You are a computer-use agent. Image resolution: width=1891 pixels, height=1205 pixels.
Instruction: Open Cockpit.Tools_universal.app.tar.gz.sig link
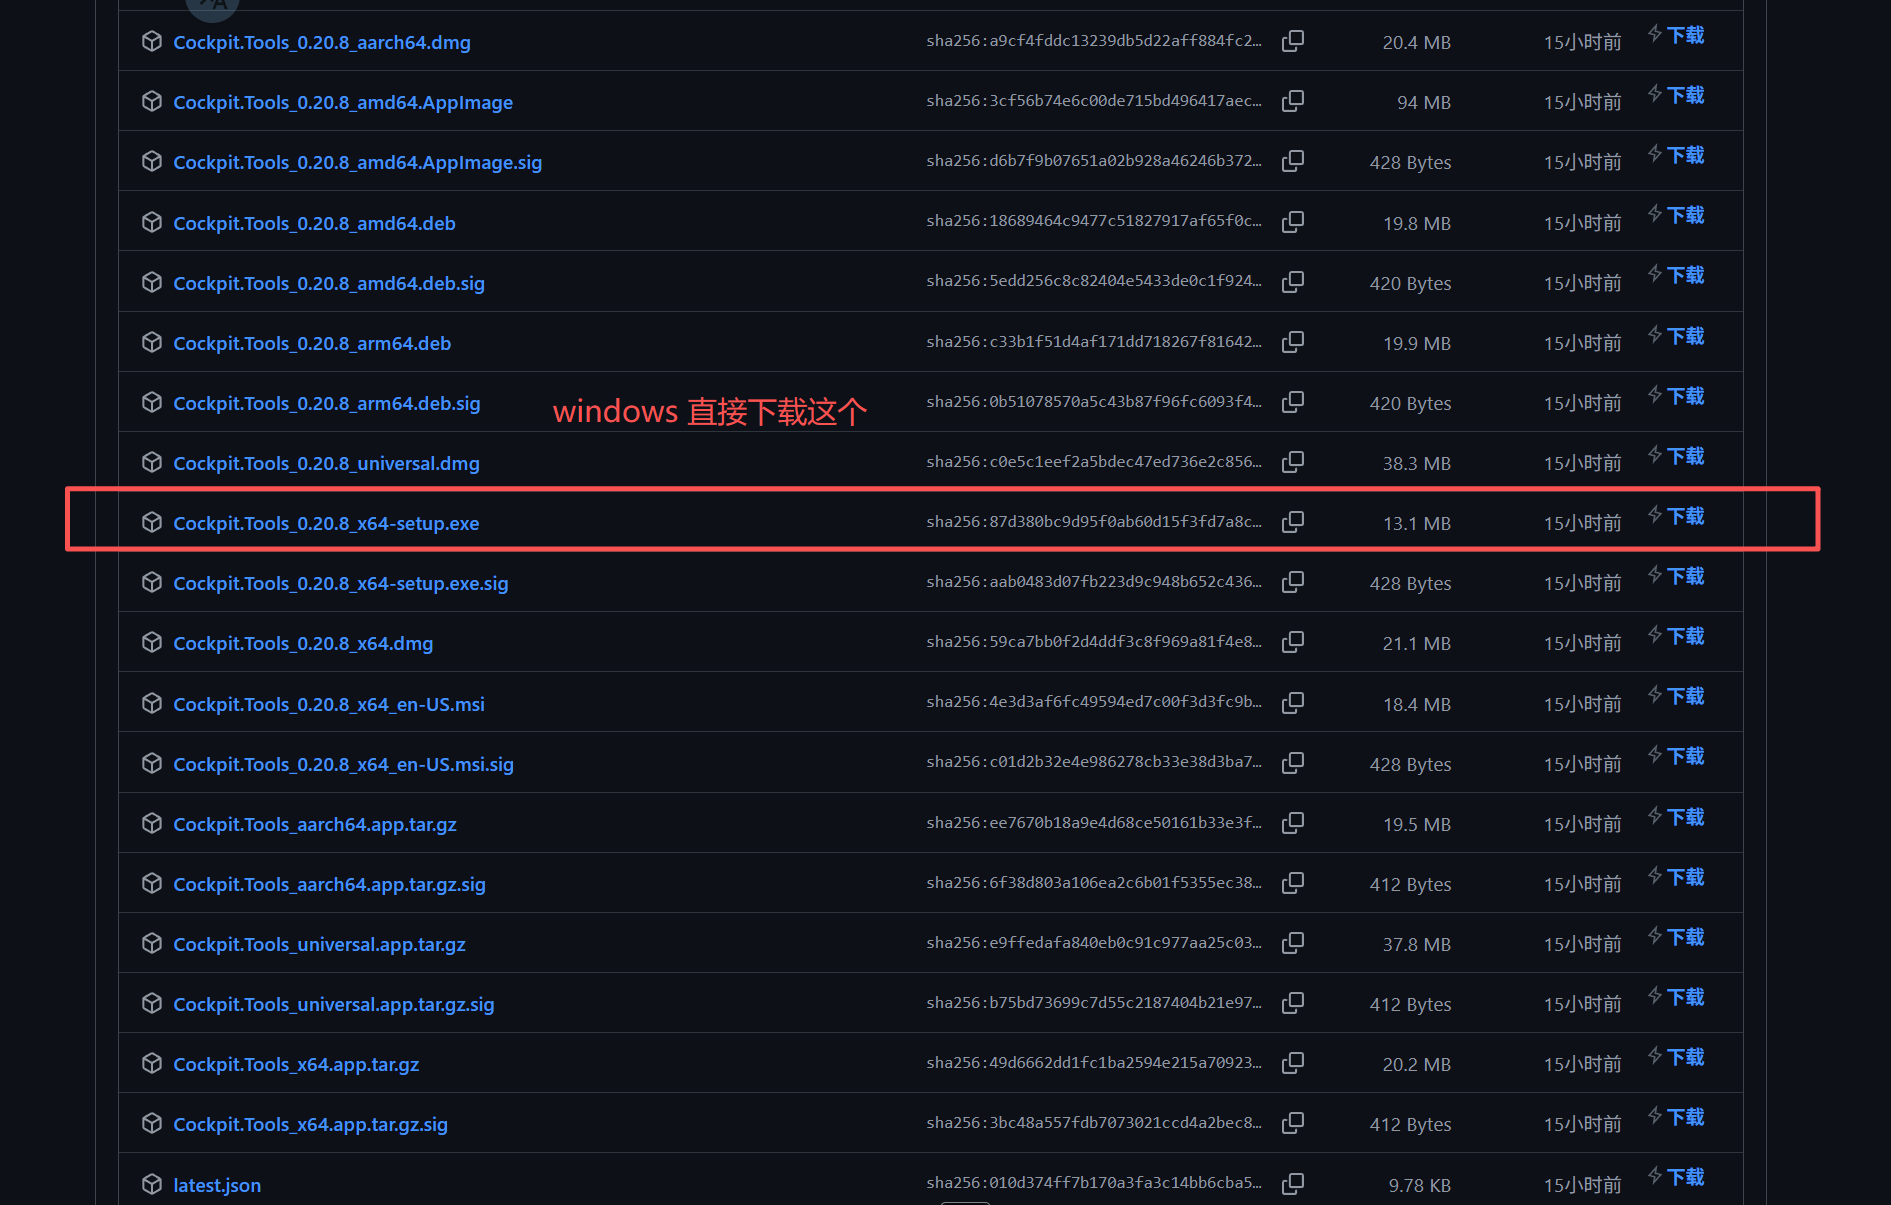334,1004
